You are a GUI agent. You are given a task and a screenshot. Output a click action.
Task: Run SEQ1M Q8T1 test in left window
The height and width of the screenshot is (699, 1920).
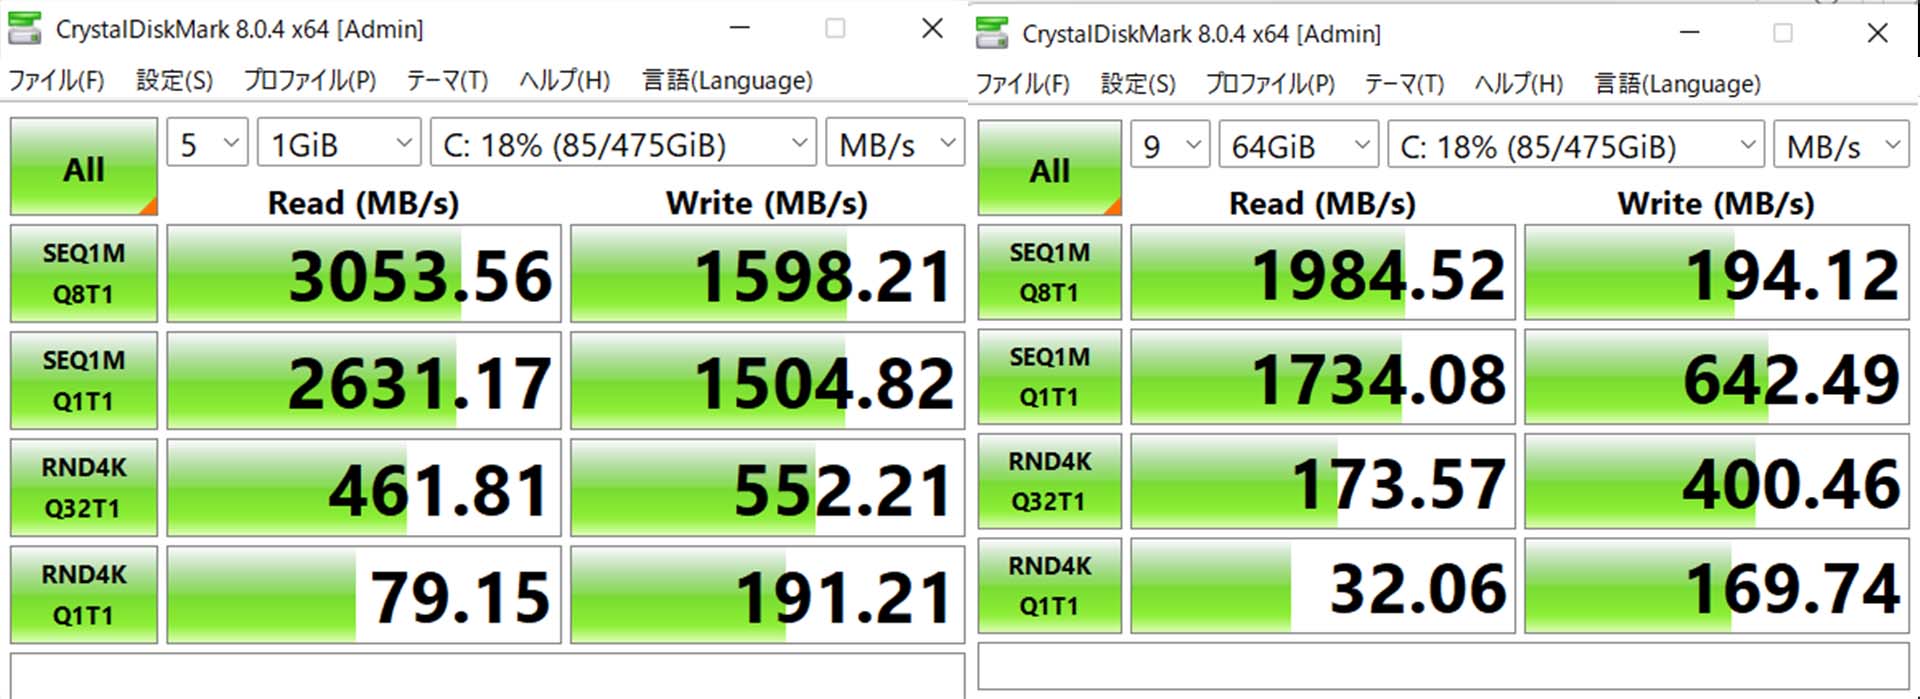84,273
